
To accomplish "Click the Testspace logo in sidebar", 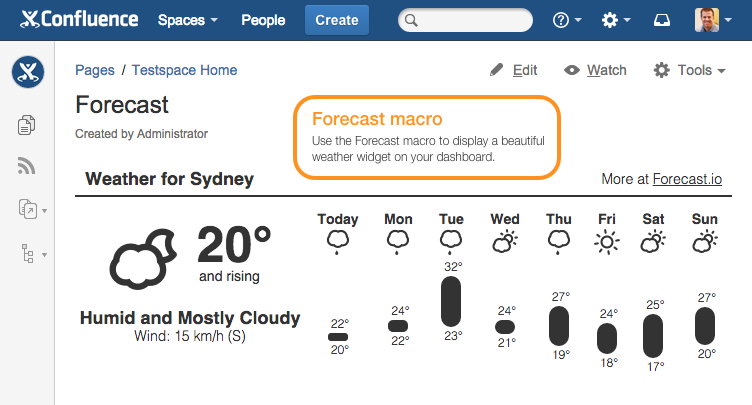I will (x=27, y=72).
